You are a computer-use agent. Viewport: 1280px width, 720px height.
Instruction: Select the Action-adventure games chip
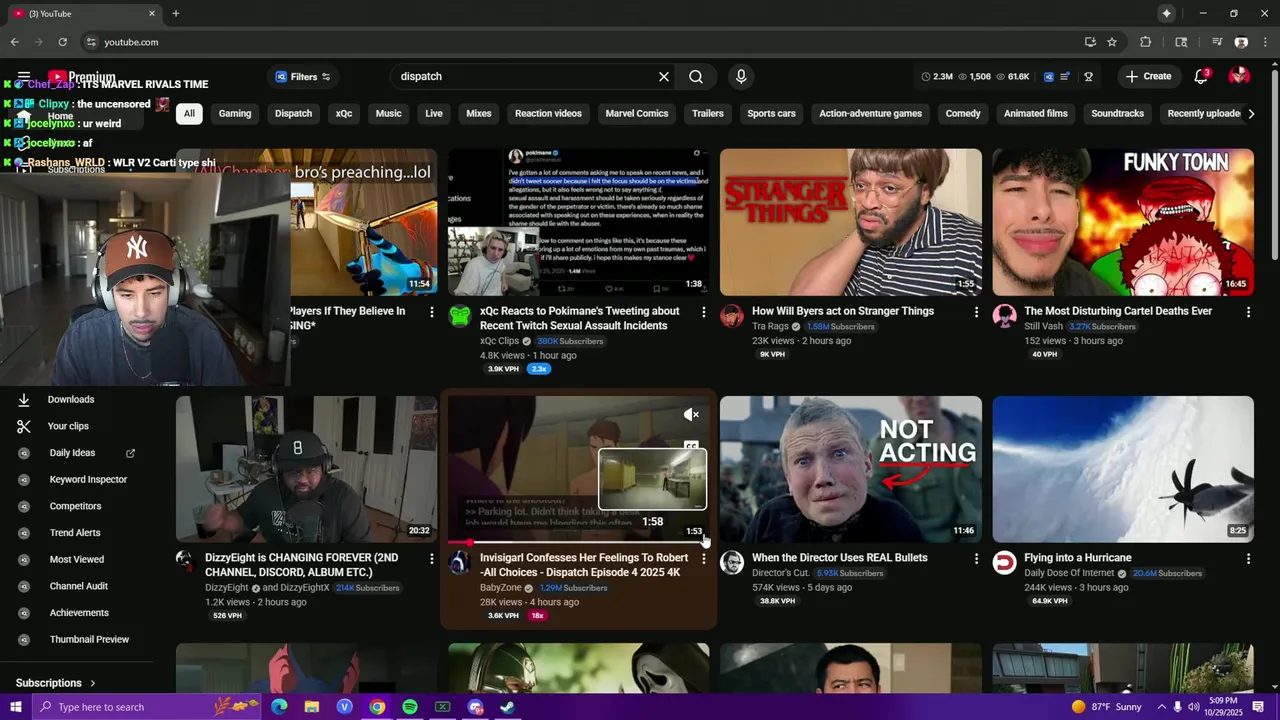click(870, 113)
